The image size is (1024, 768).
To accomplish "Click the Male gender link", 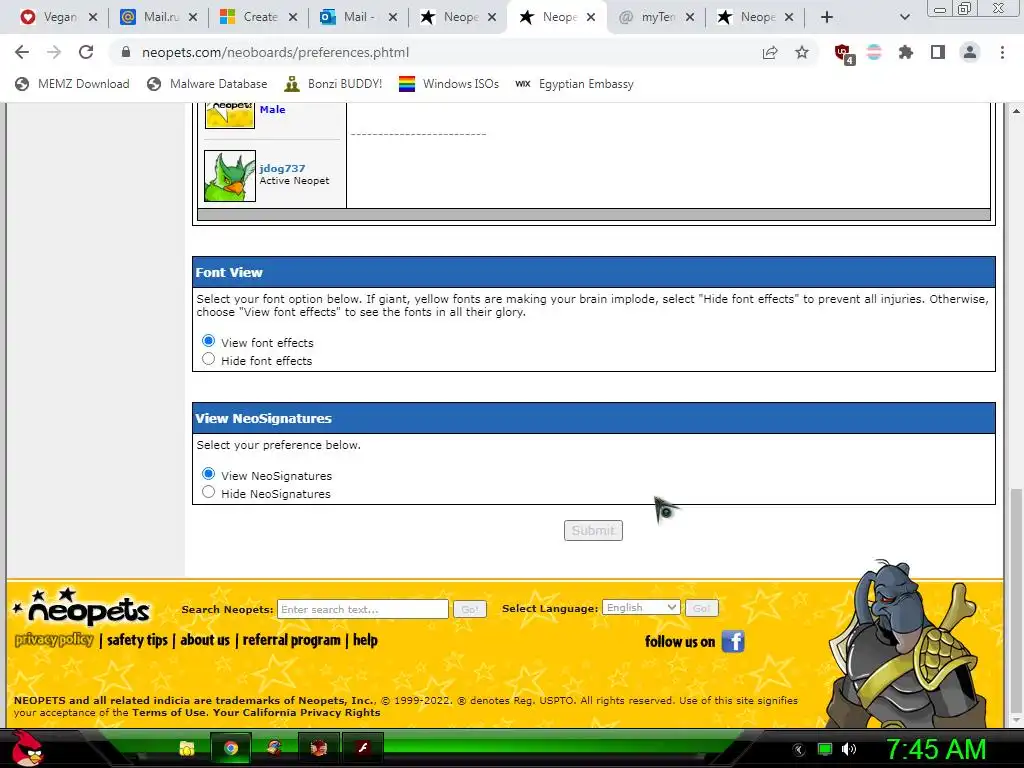I will [x=272, y=110].
